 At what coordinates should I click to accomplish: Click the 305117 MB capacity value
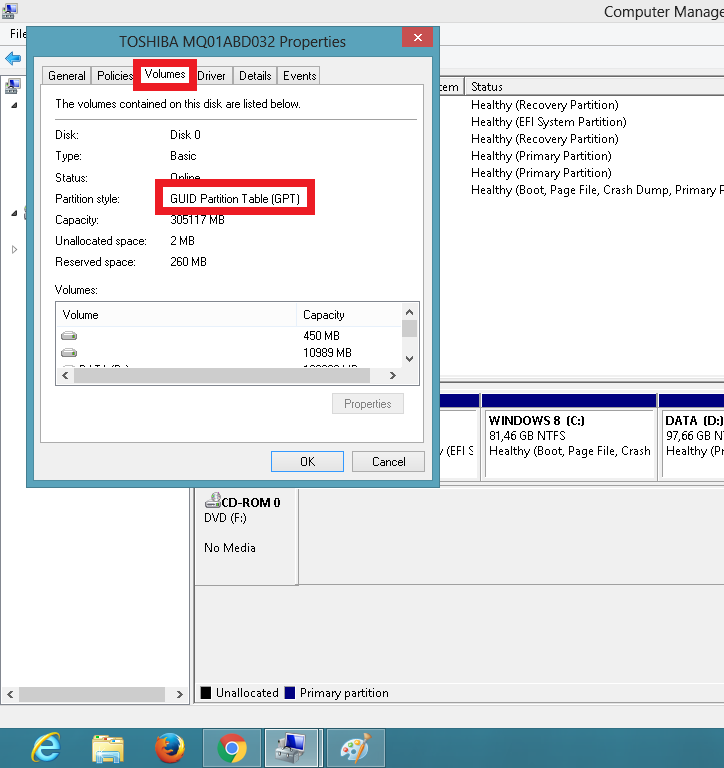(x=197, y=220)
